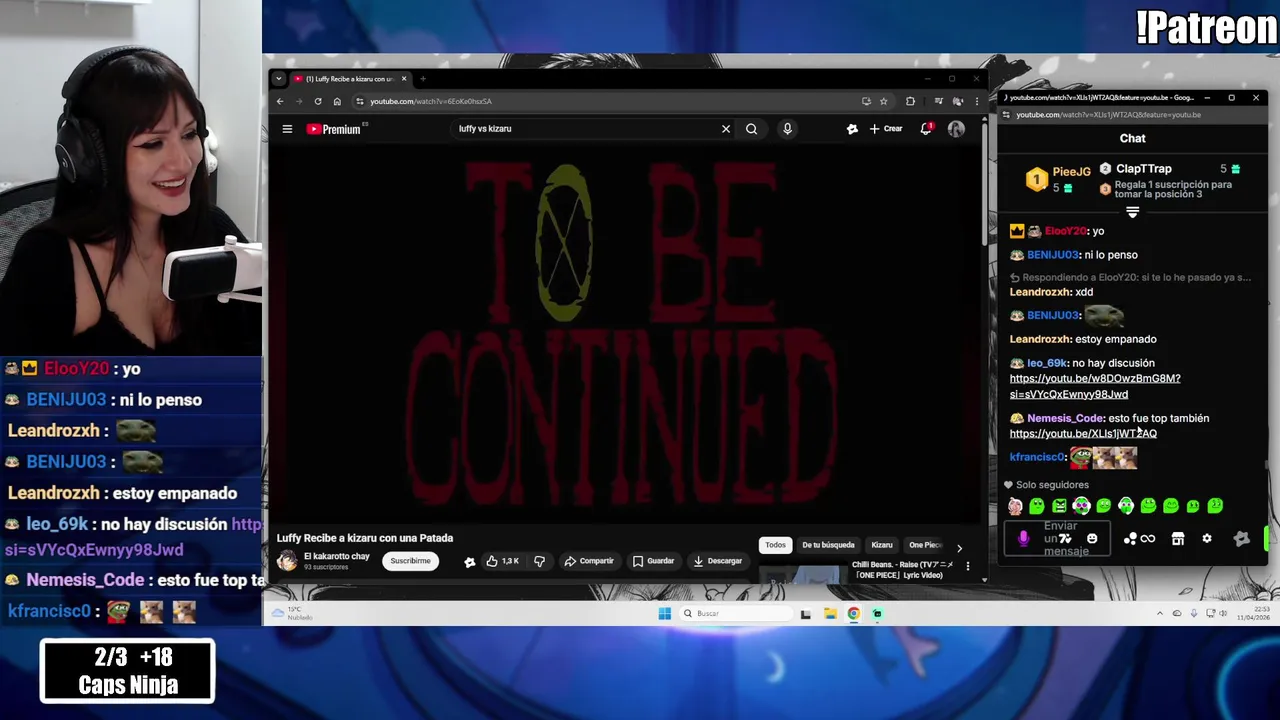
Task: Click the YouTube Premium logo
Action: (334, 129)
